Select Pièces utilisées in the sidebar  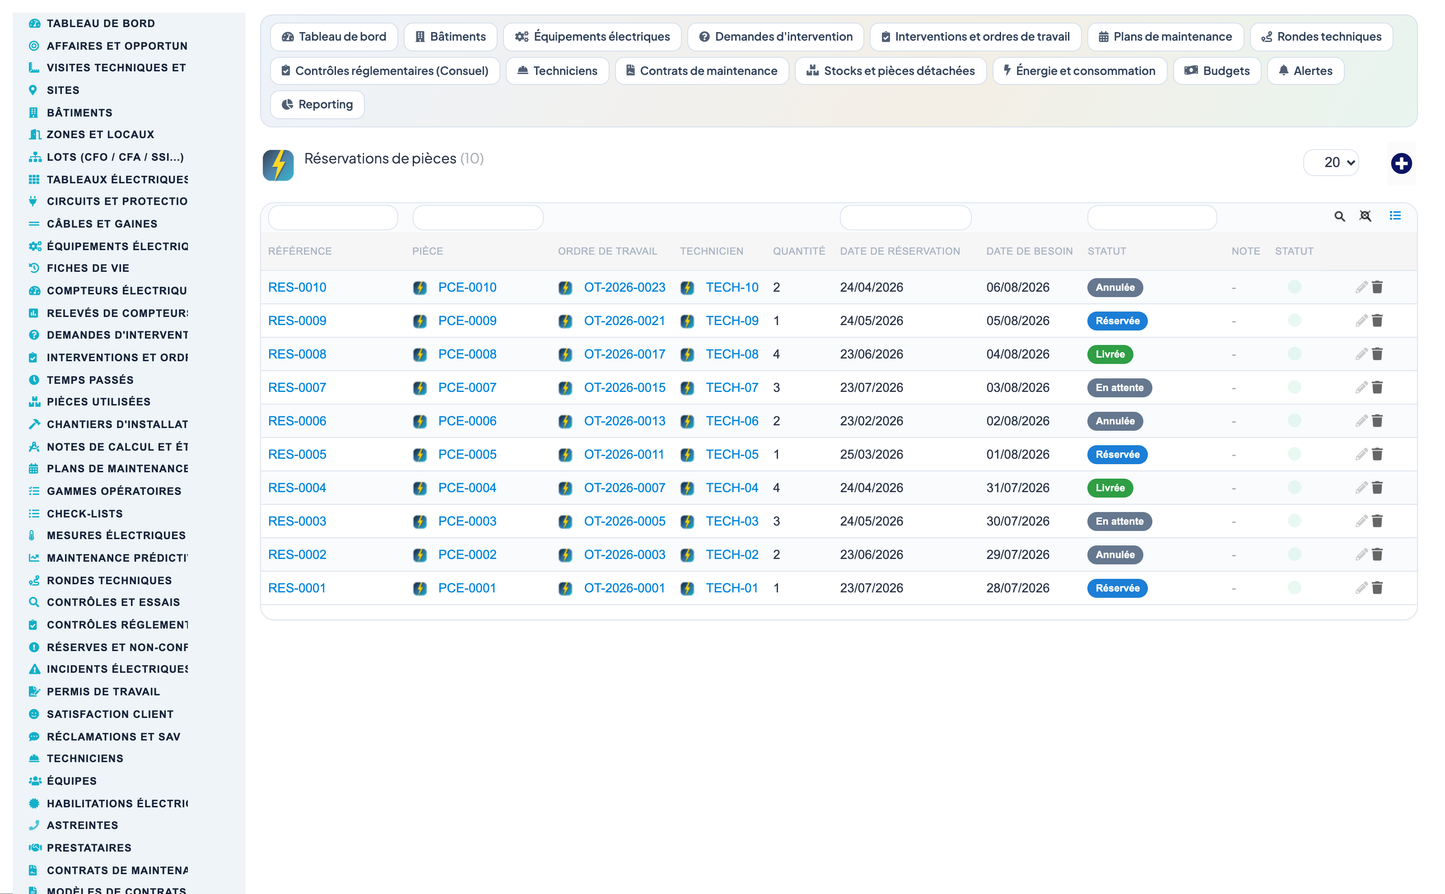point(98,402)
